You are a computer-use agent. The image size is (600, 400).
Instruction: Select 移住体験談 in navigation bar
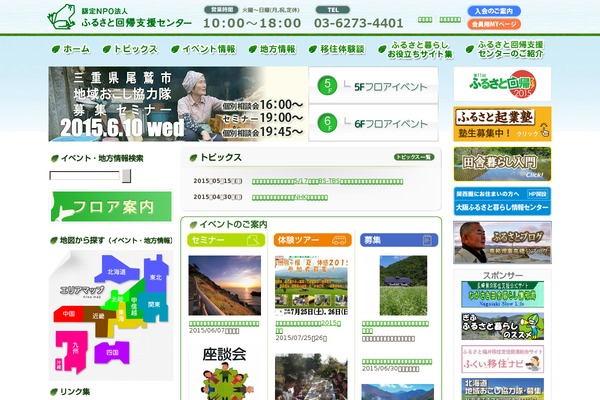point(337,49)
